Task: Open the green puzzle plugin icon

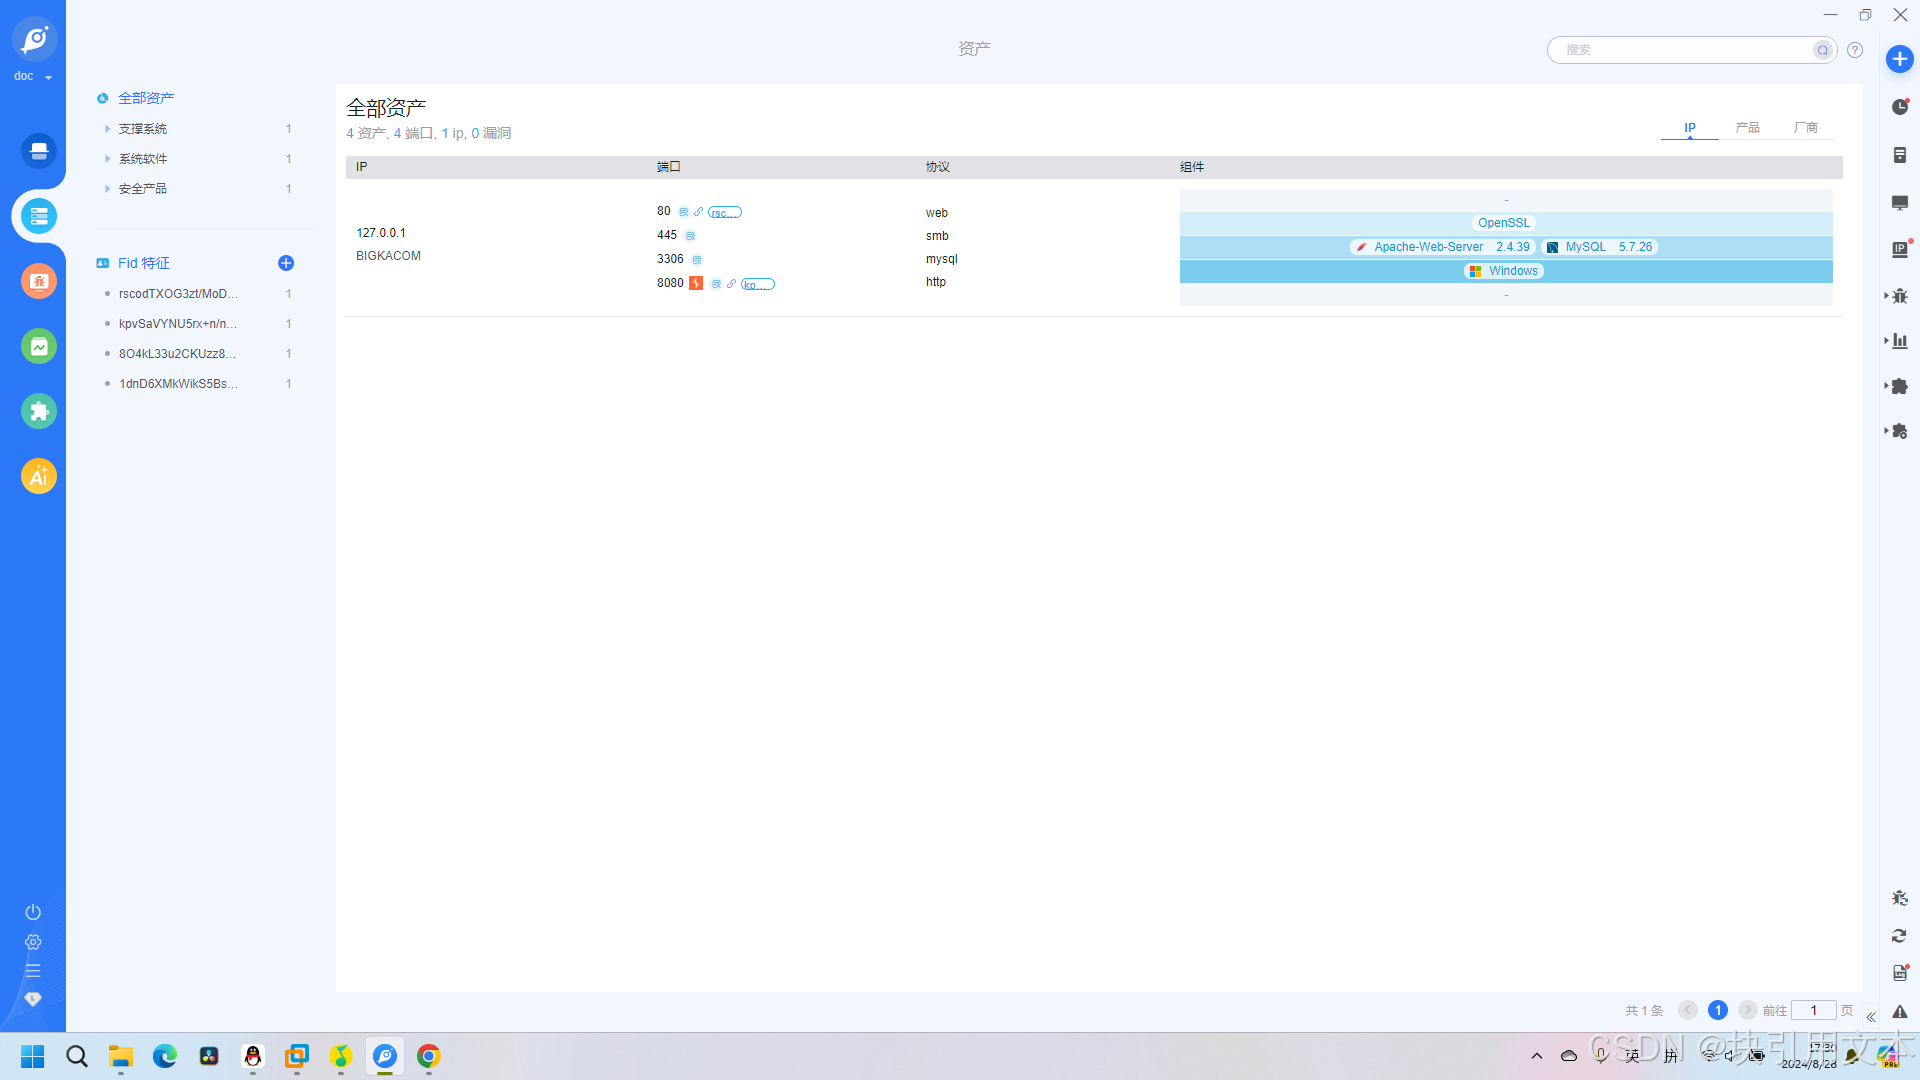Action: 38,411
